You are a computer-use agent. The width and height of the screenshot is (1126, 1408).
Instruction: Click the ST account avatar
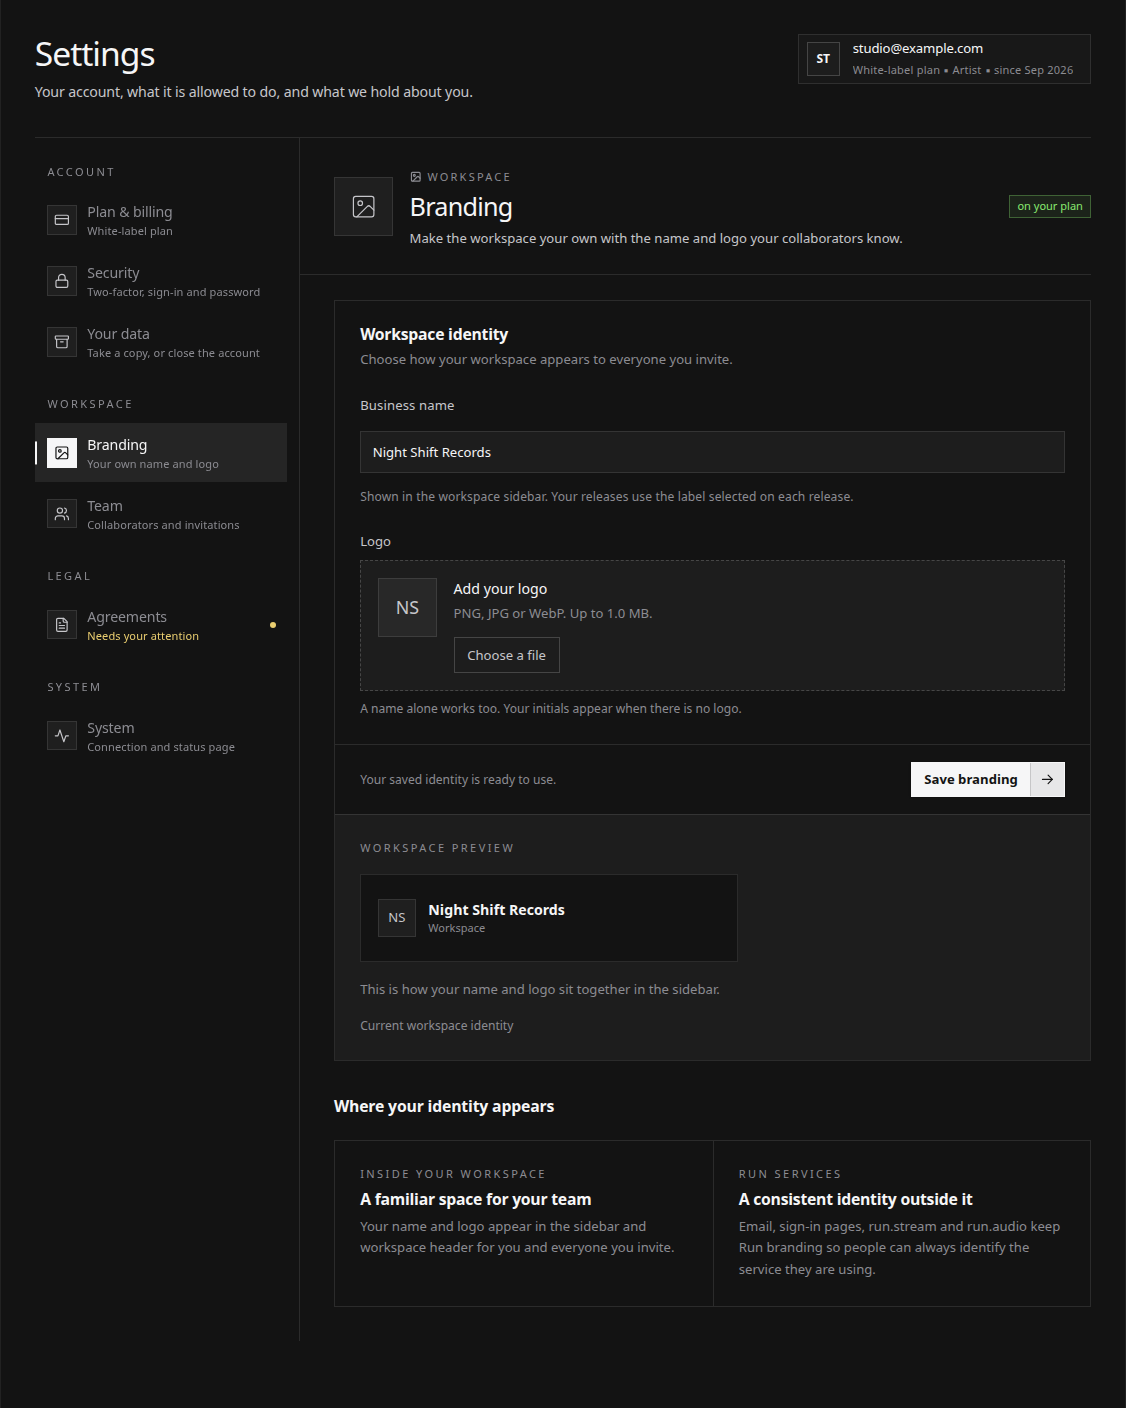(x=823, y=59)
